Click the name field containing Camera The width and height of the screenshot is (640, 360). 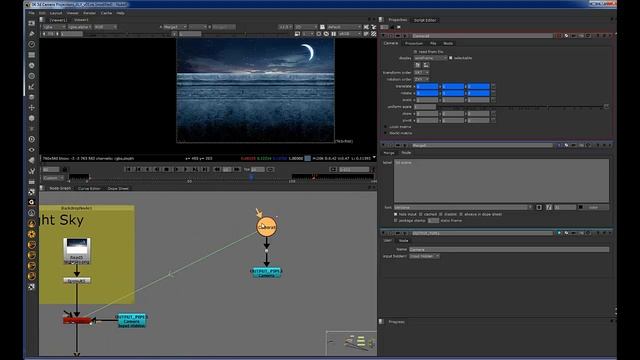pyautogui.click(x=509, y=249)
